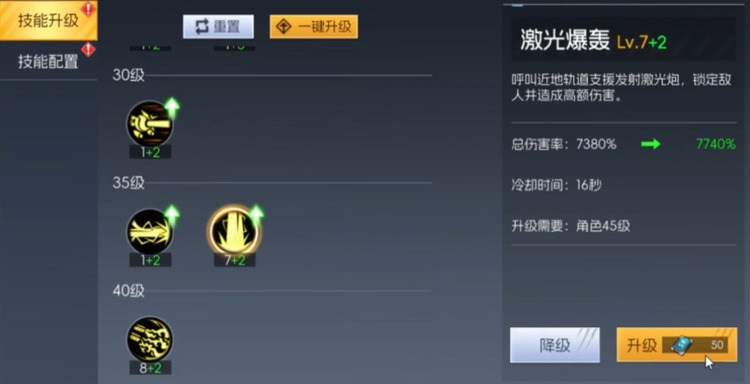750x384 pixels.
Task: Click the red alert badge on 技能配置
Action: (x=88, y=49)
